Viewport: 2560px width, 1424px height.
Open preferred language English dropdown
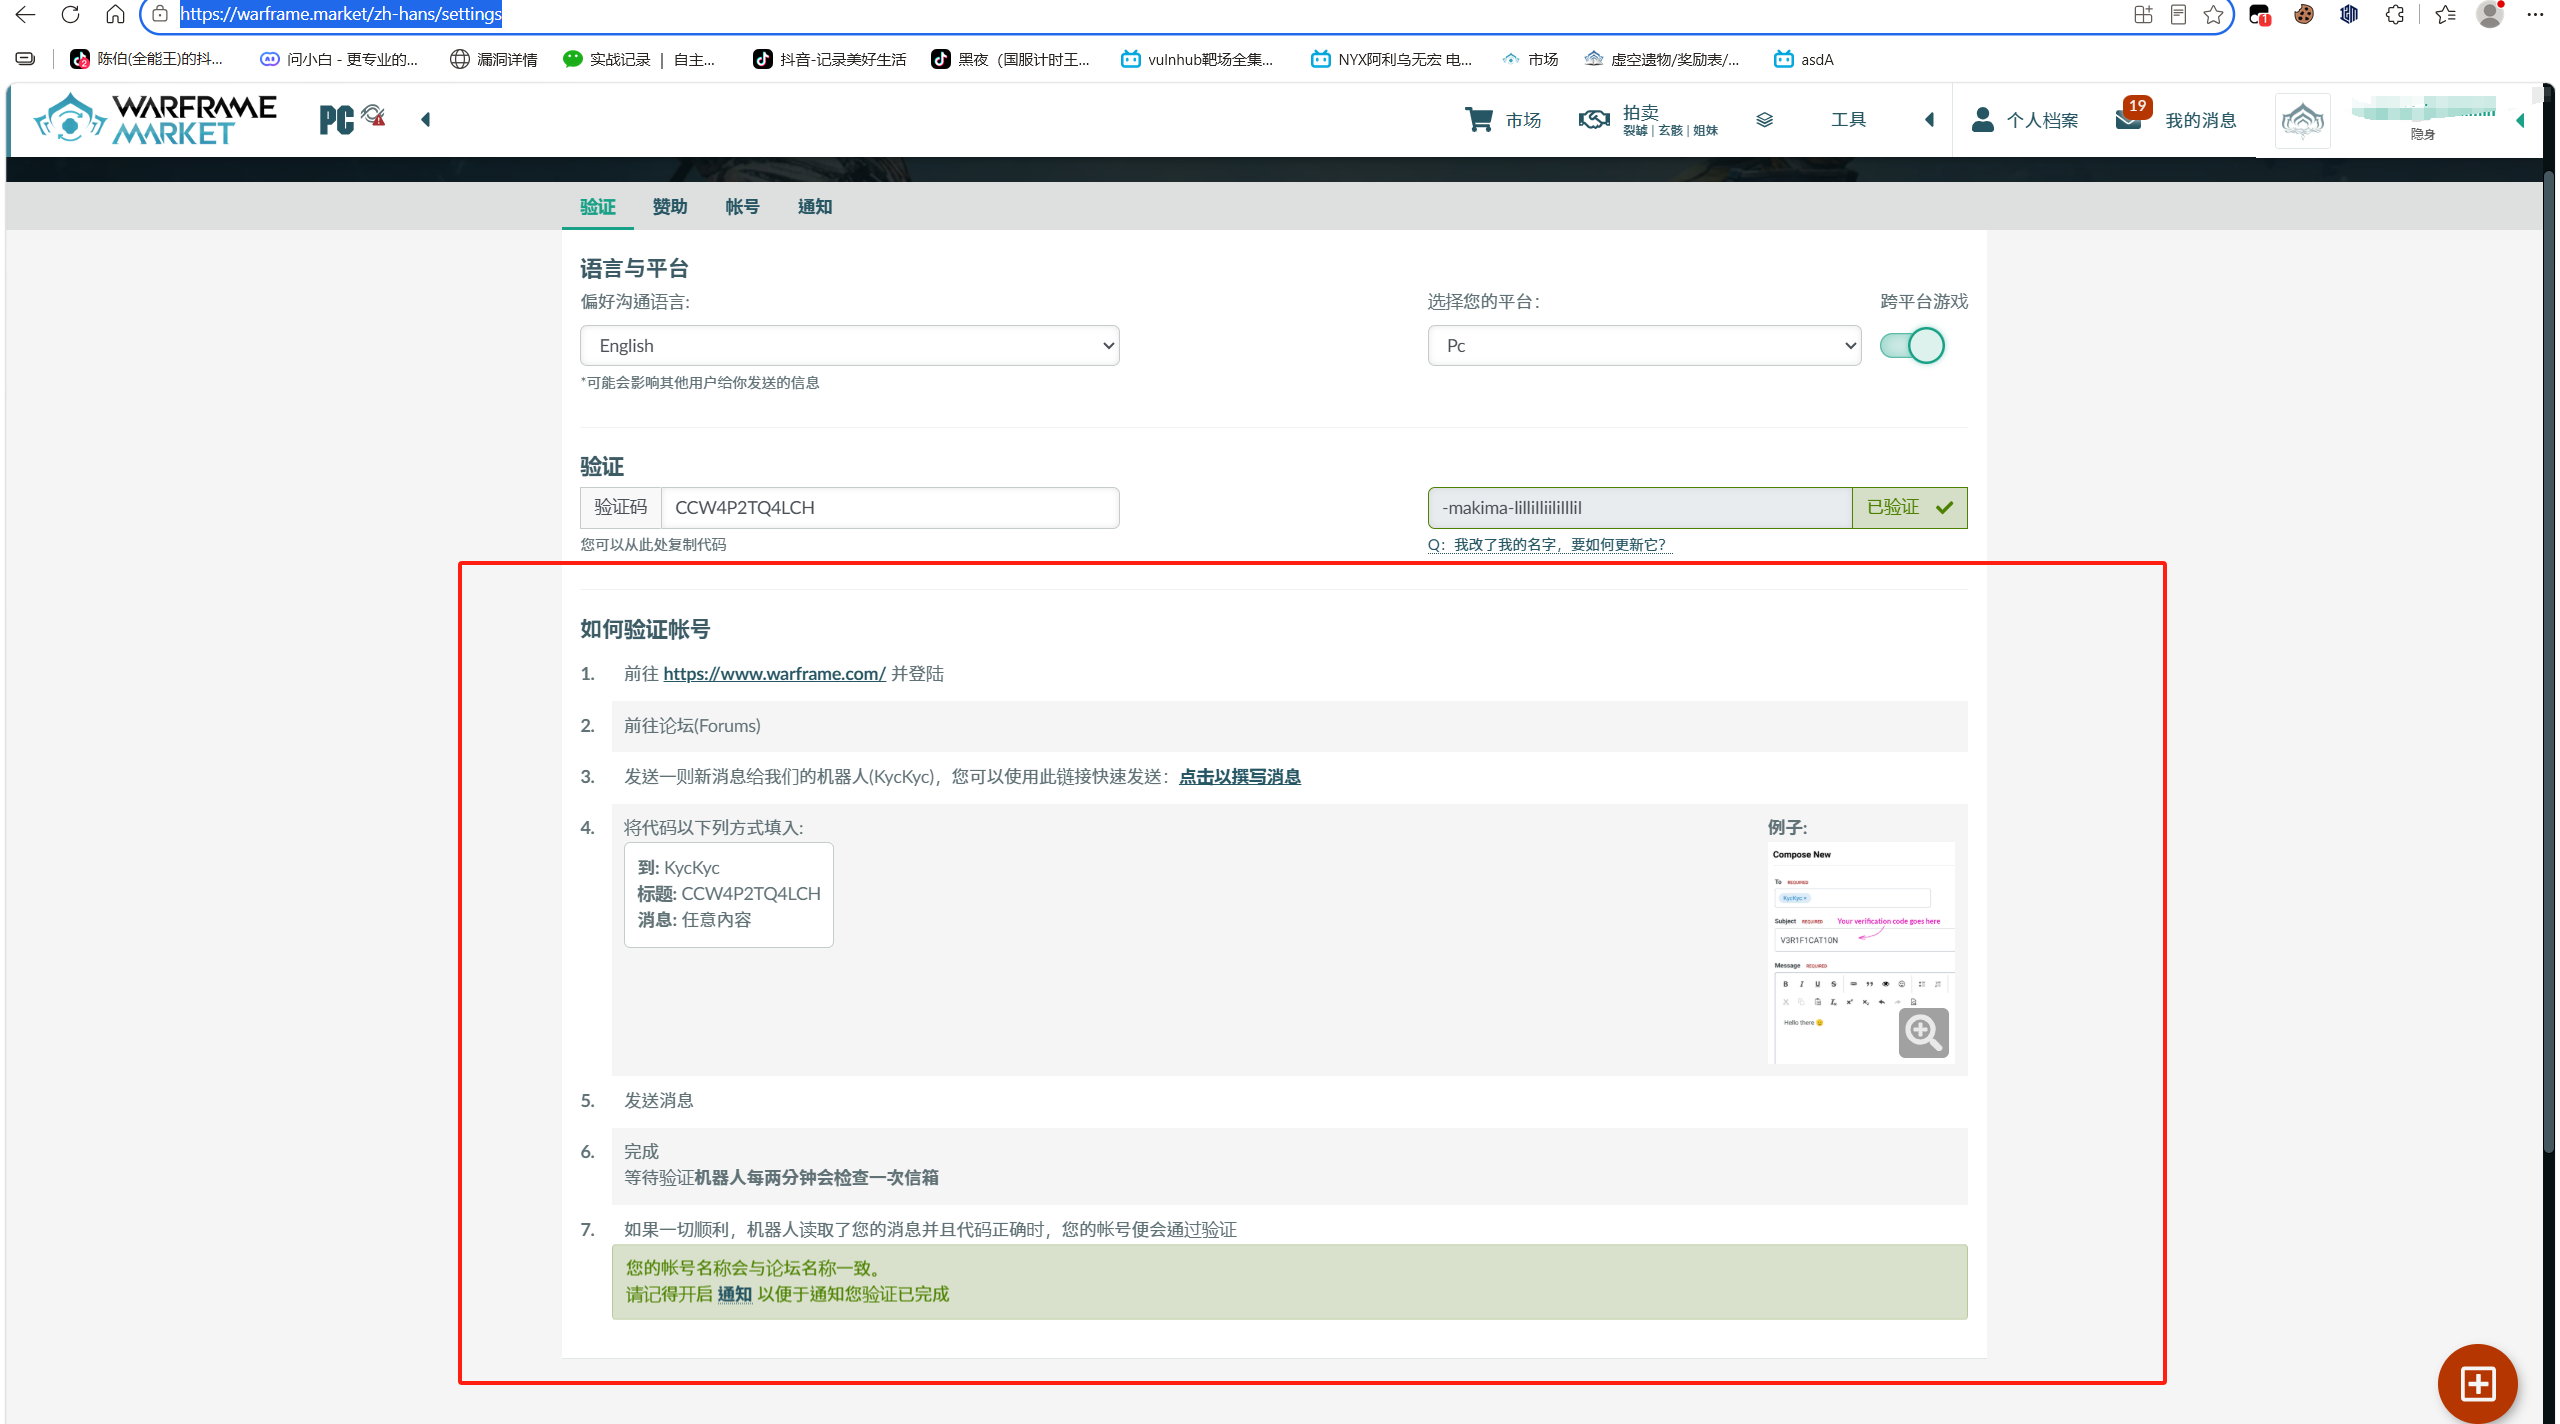tap(850, 346)
